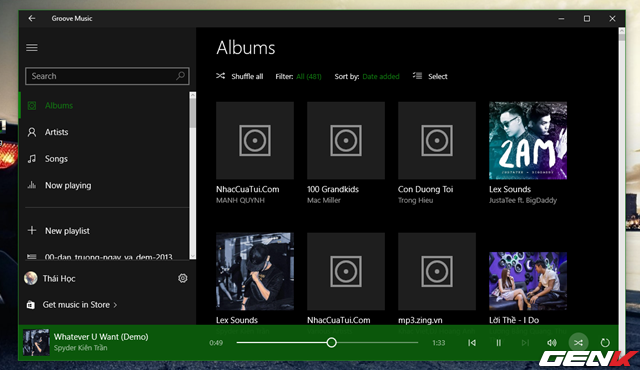Click the Songs music note icon
The width and height of the screenshot is (640, 370).
click(x=32, y=159)
